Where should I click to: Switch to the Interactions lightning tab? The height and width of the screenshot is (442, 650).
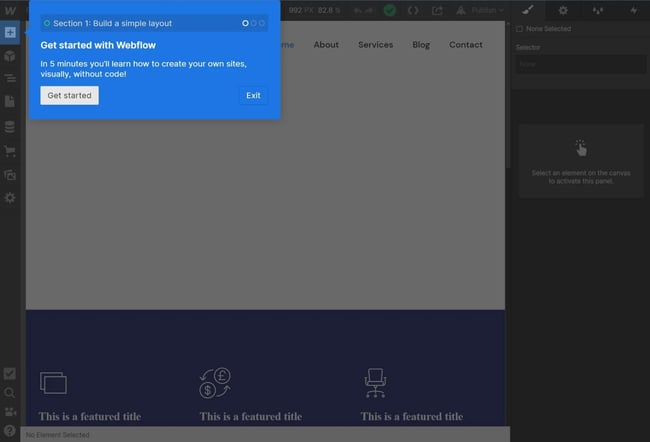click(x=633, y=10)
